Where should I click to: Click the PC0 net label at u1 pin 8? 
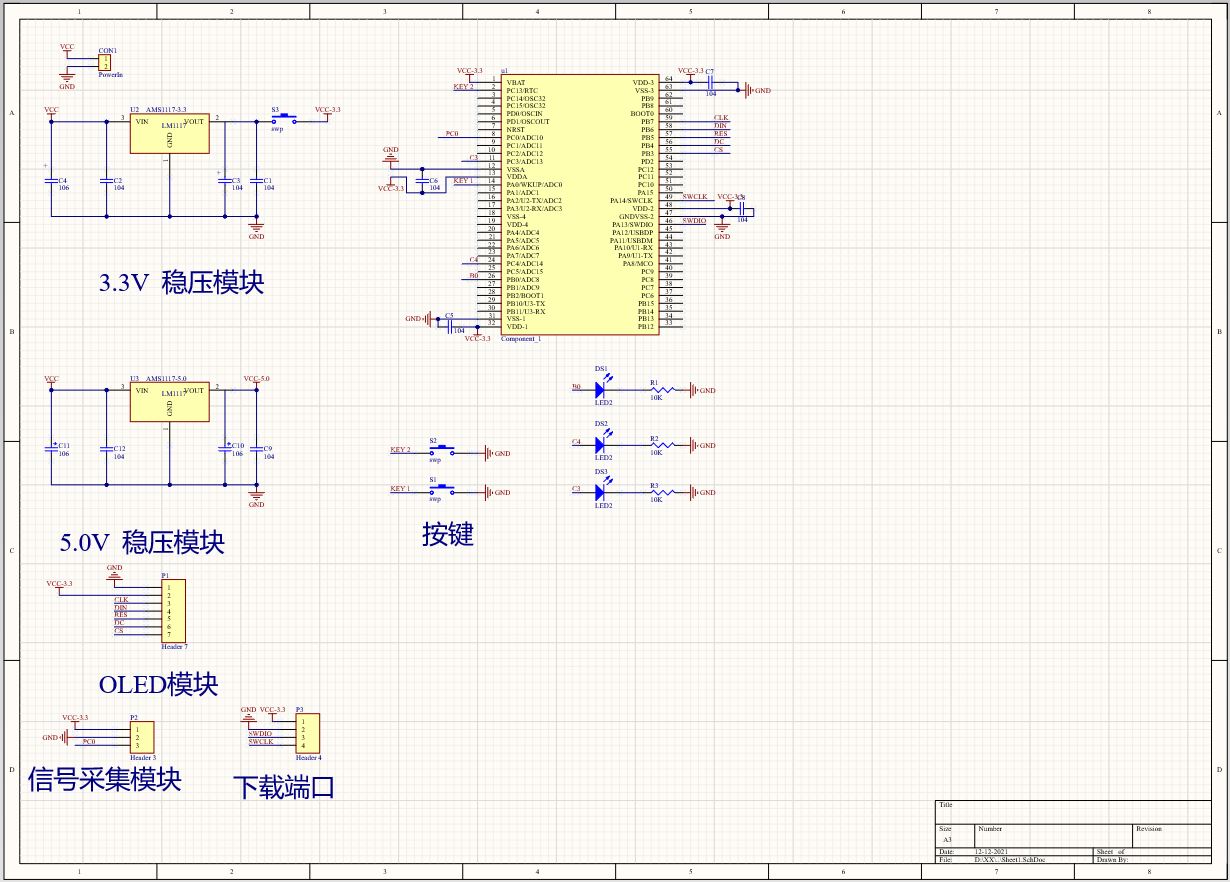pos(452,133)
